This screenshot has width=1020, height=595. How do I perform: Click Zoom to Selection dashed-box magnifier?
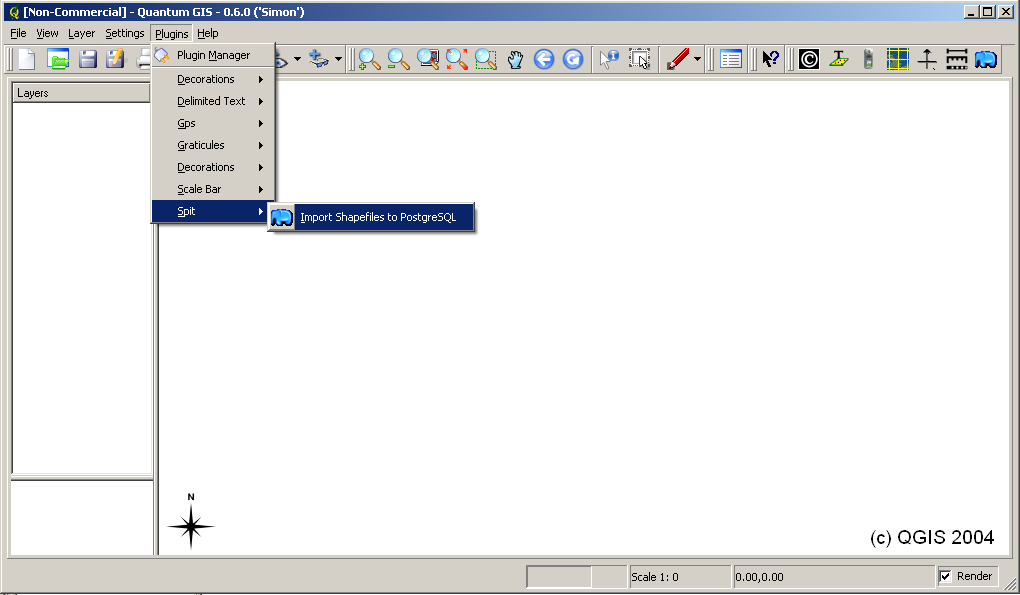click(486, 59)
